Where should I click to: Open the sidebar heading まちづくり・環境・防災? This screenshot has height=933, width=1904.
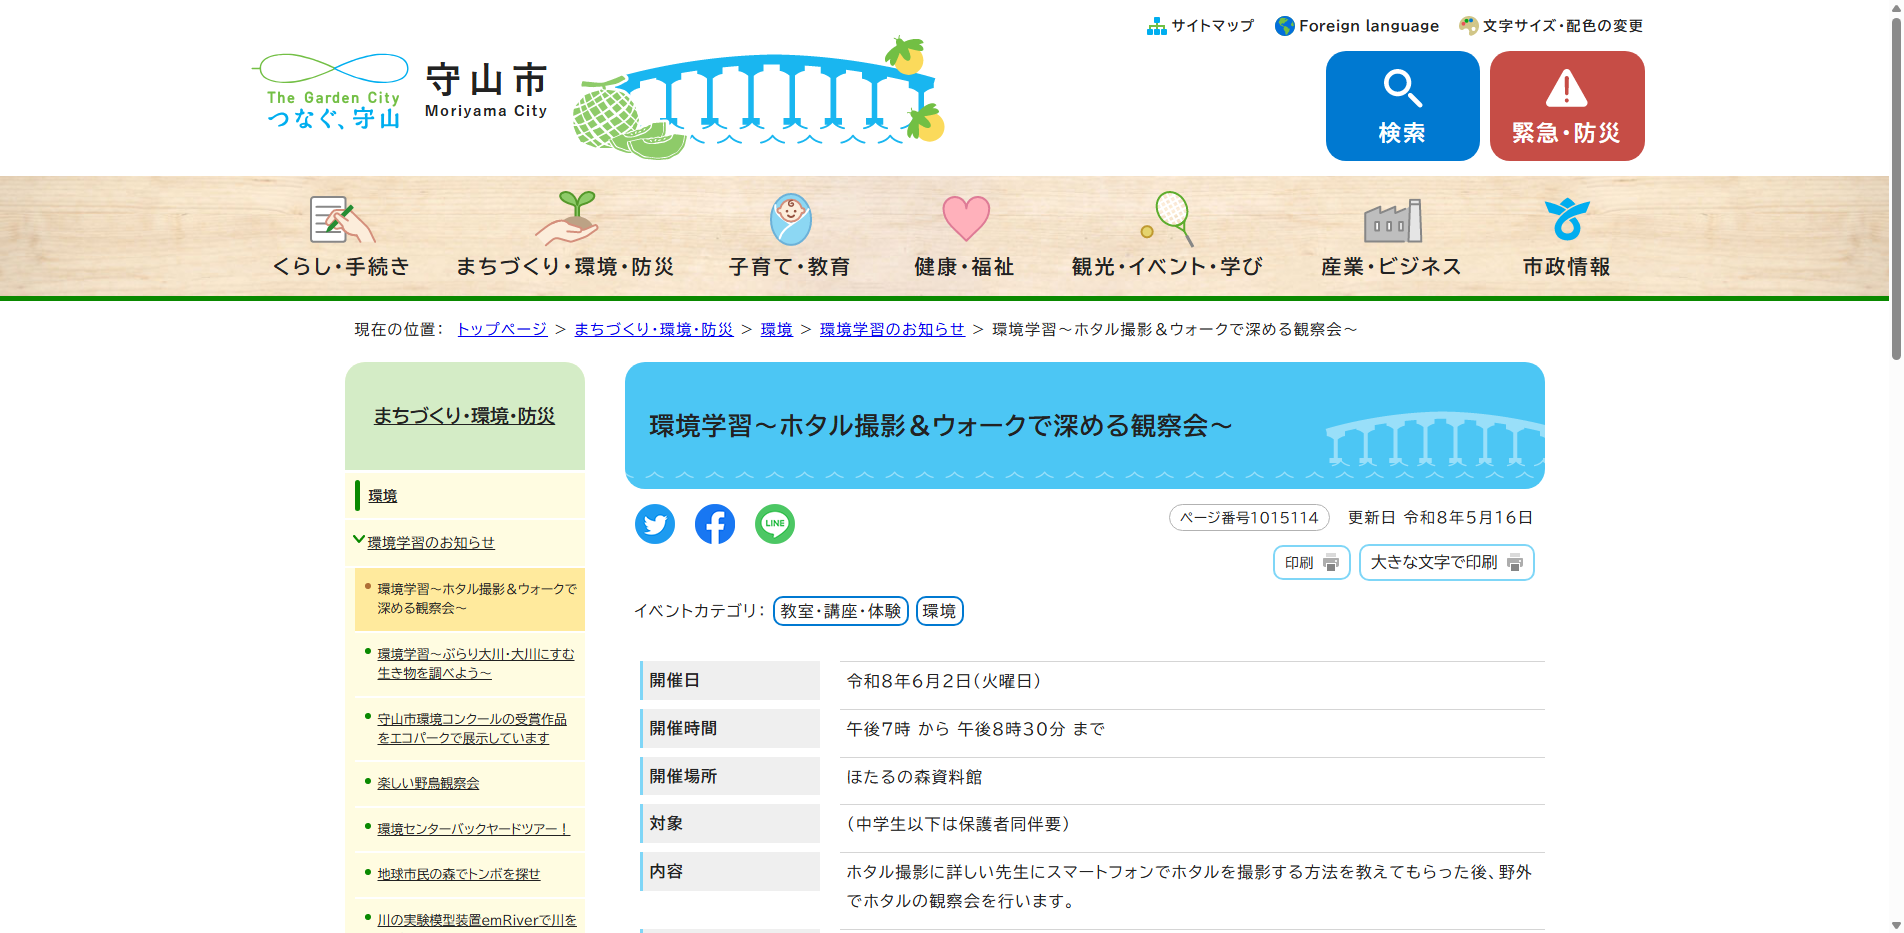coord(464,416)
